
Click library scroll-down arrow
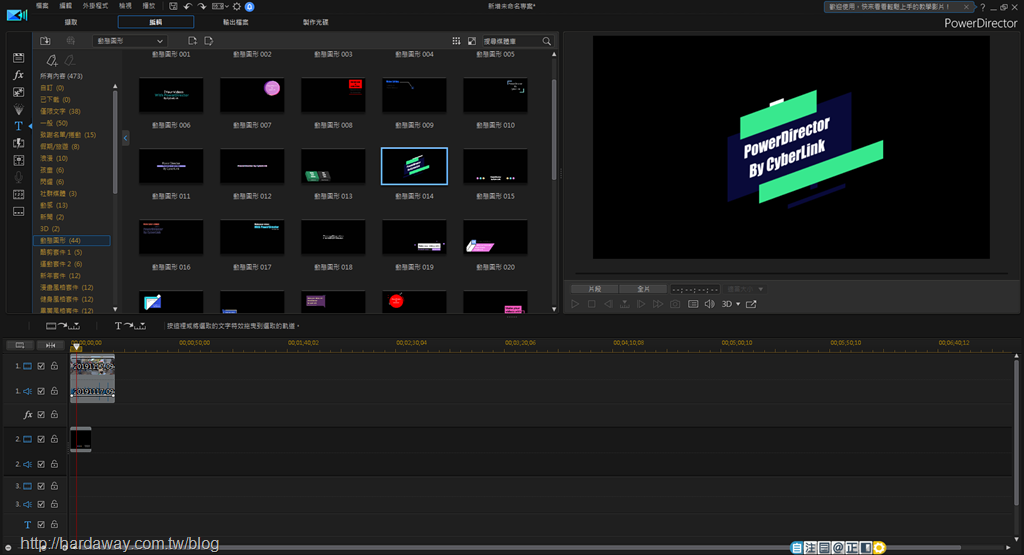coord(554,309)
